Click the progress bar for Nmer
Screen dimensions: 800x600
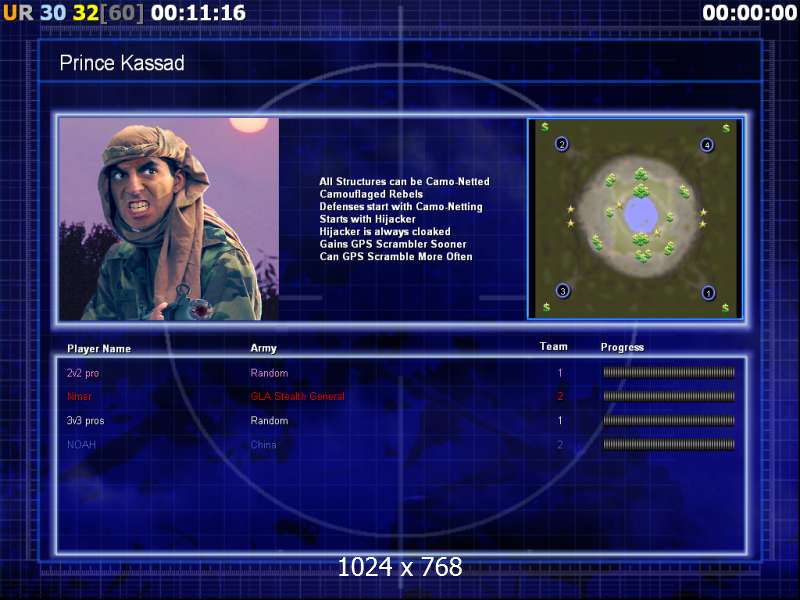tap(669, 396)
